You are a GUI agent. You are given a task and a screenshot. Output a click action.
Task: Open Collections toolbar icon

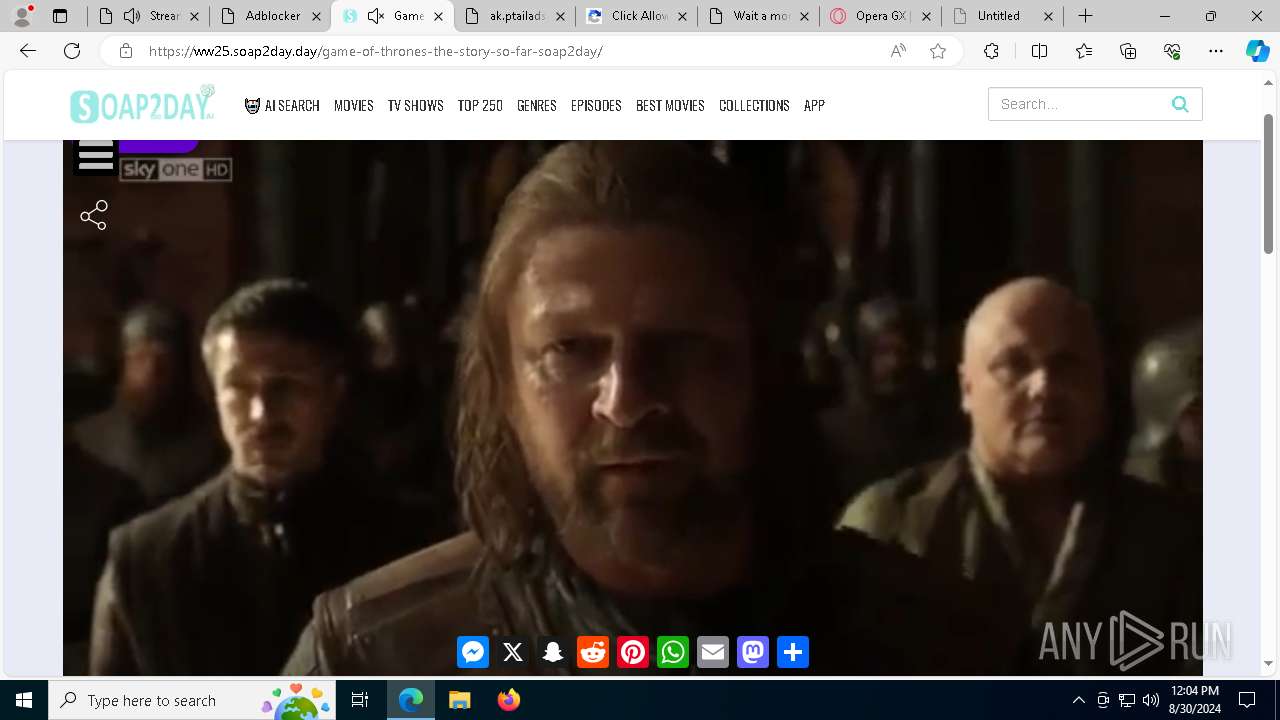point(1128,51)
